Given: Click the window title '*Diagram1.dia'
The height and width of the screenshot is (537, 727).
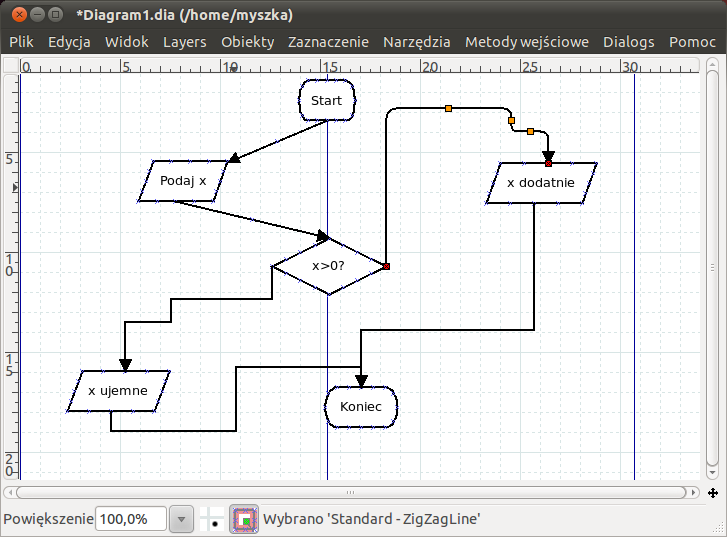Looking at the screenshot, I should (x=185, y=15).
